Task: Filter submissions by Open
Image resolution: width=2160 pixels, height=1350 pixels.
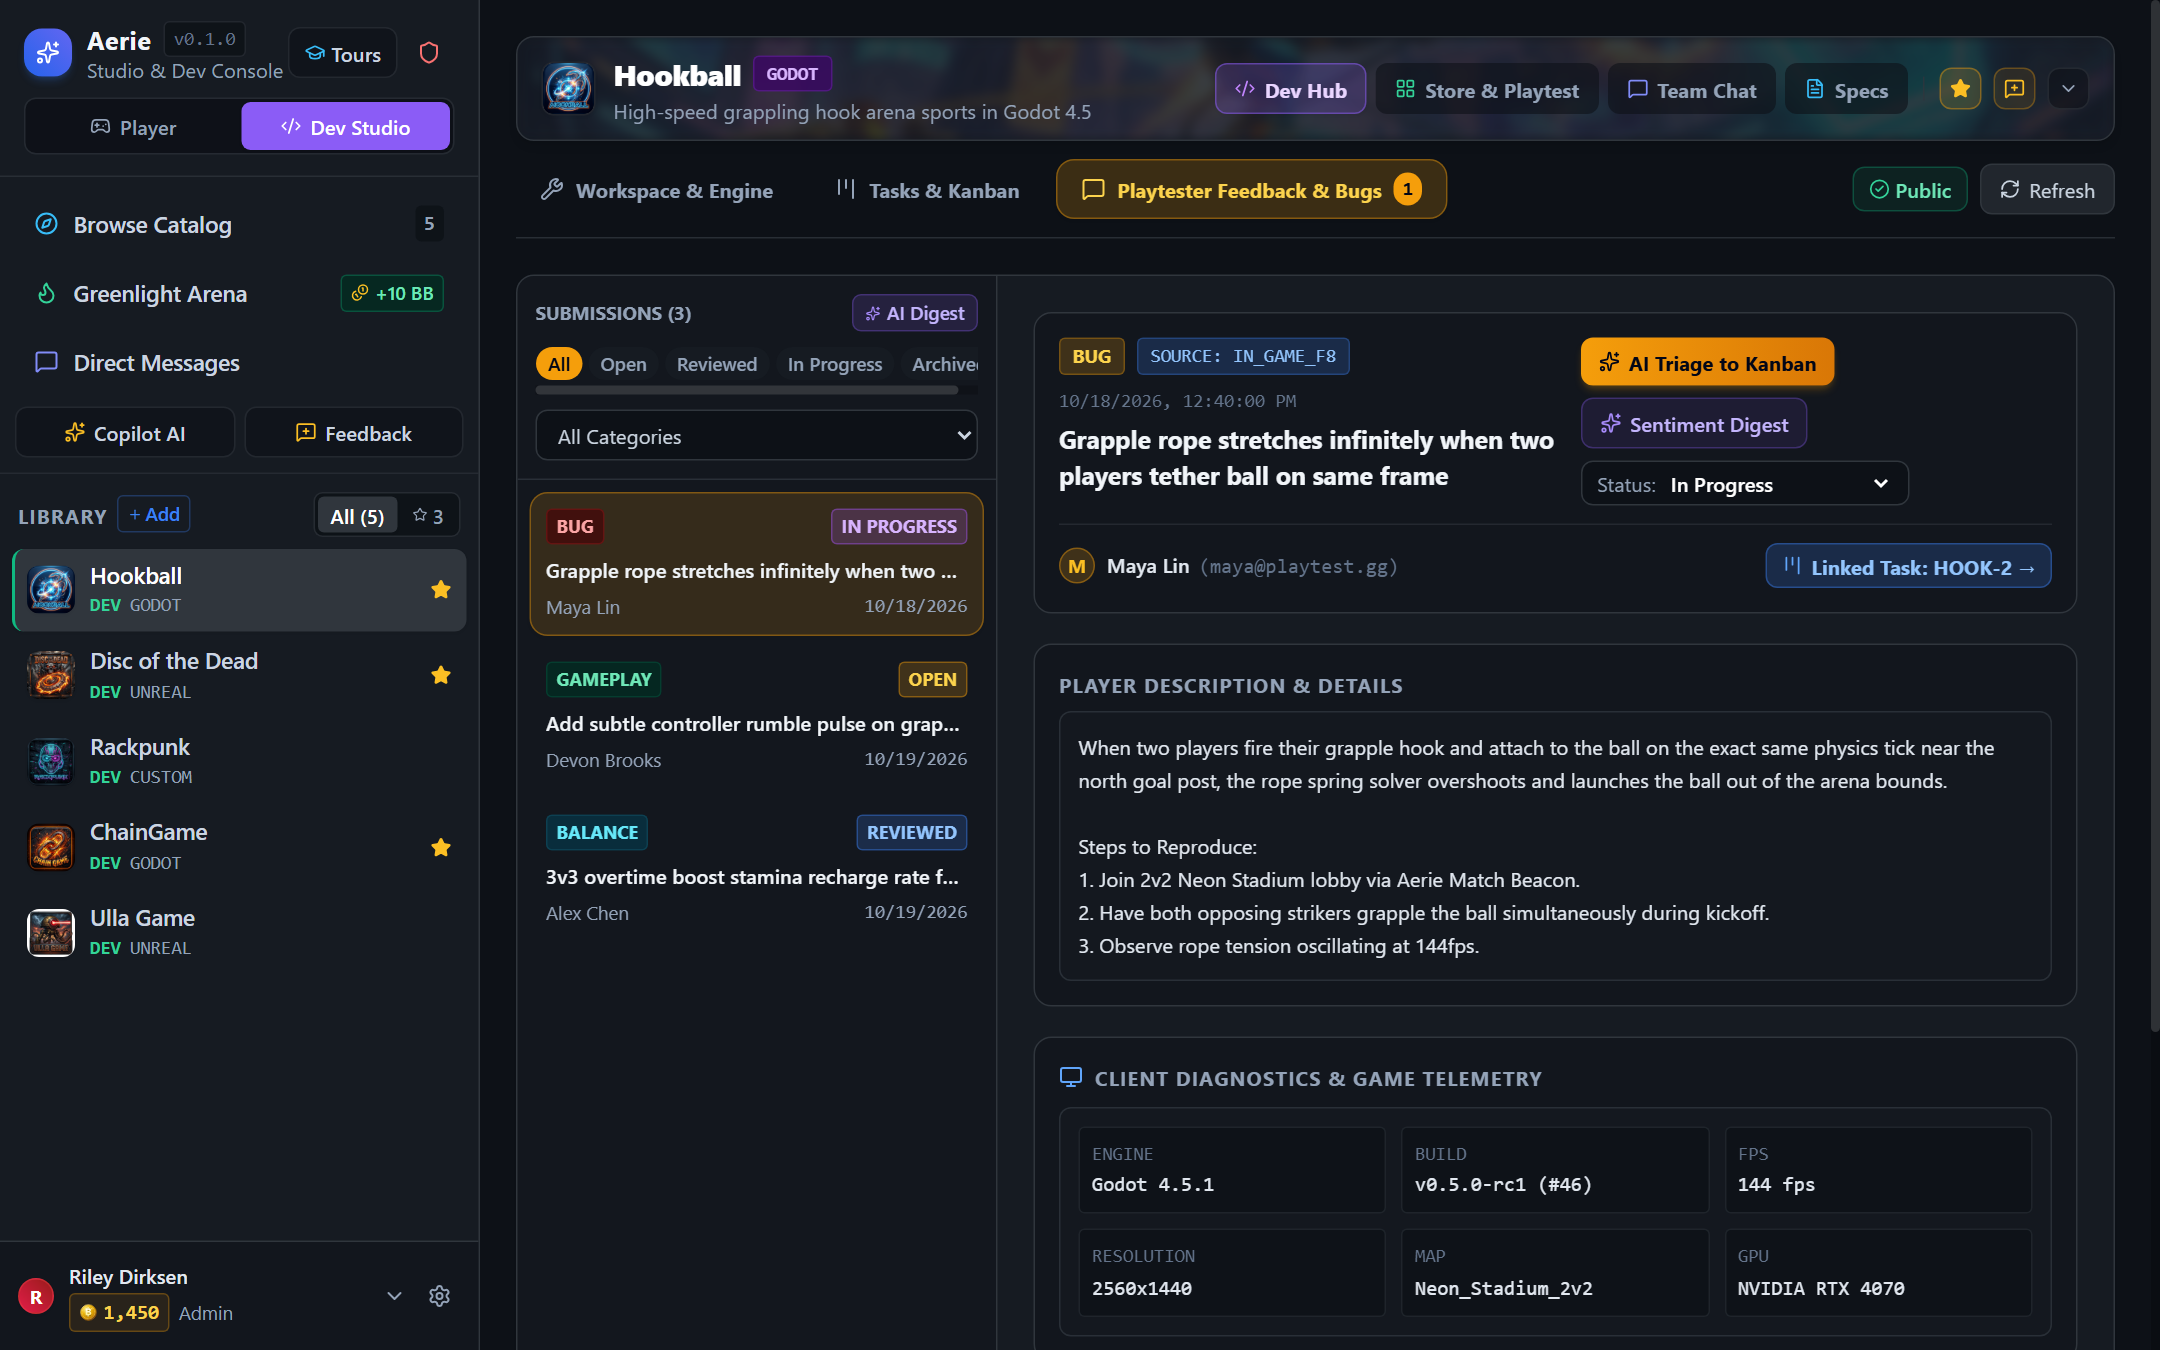Action: click(623, 364)
